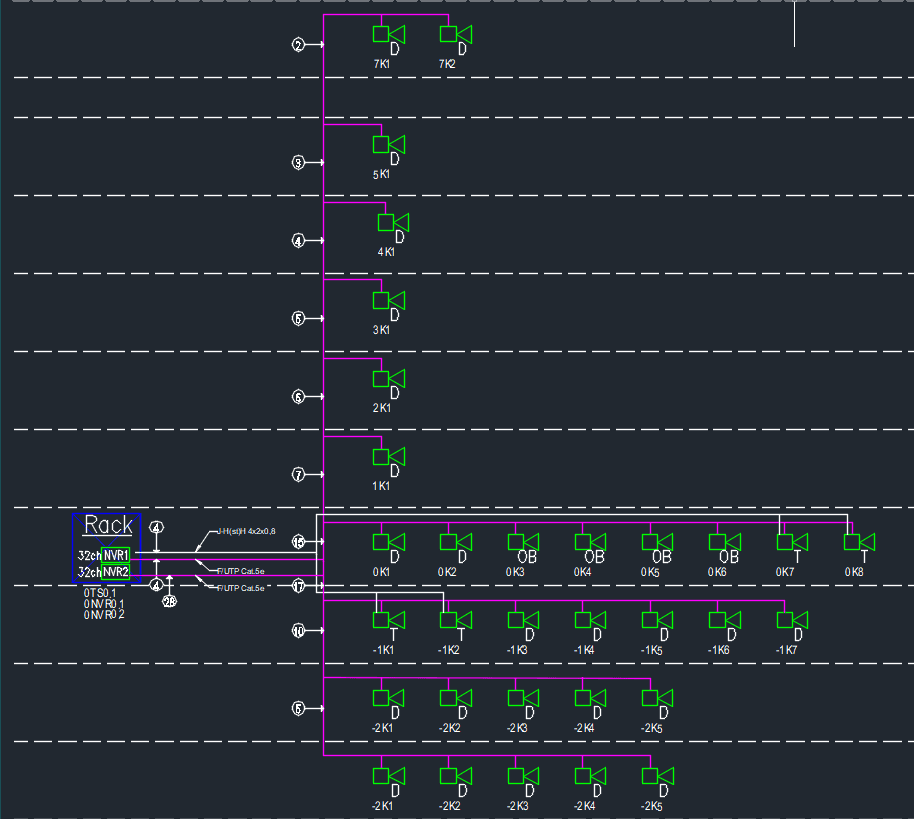914x819 pixels.
Task: Select the circled number 2 marker
Action: [298, 45]
